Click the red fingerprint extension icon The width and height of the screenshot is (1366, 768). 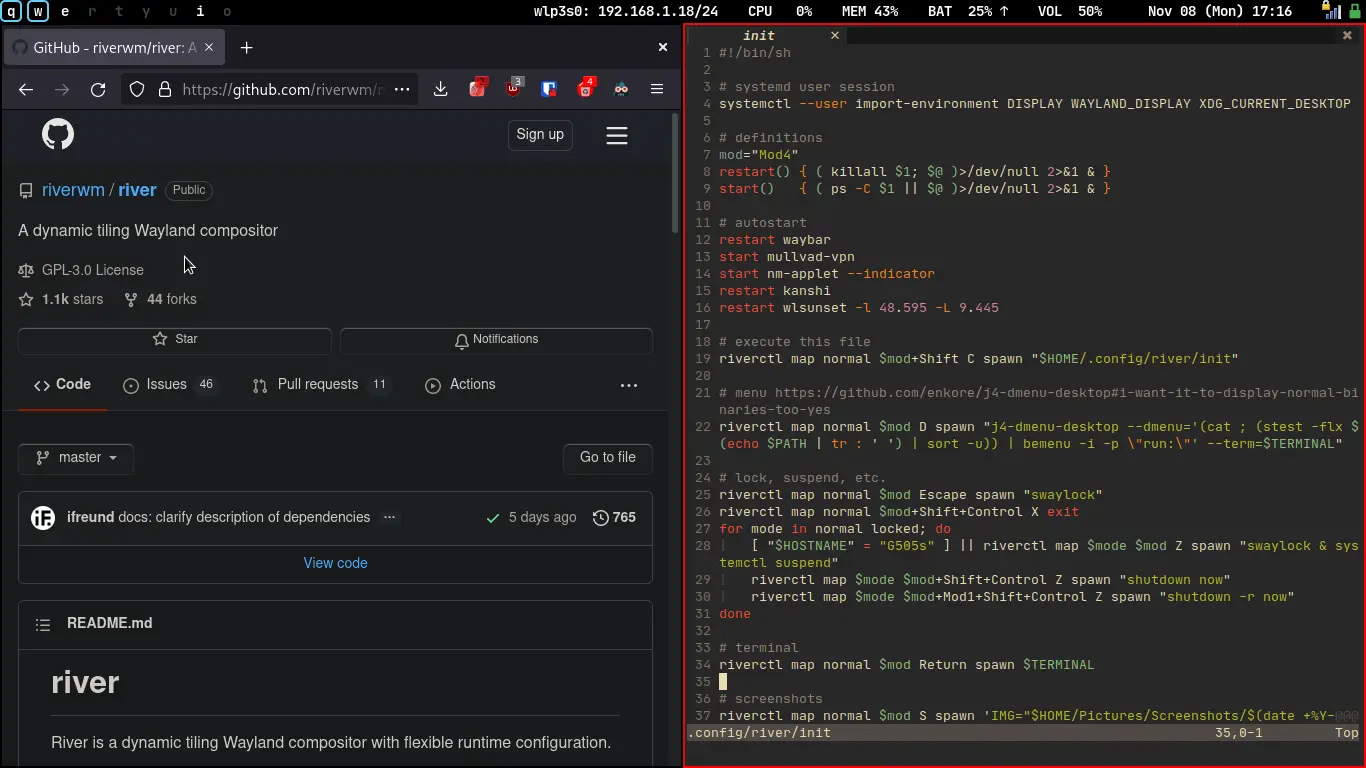(x=478, y=88)
